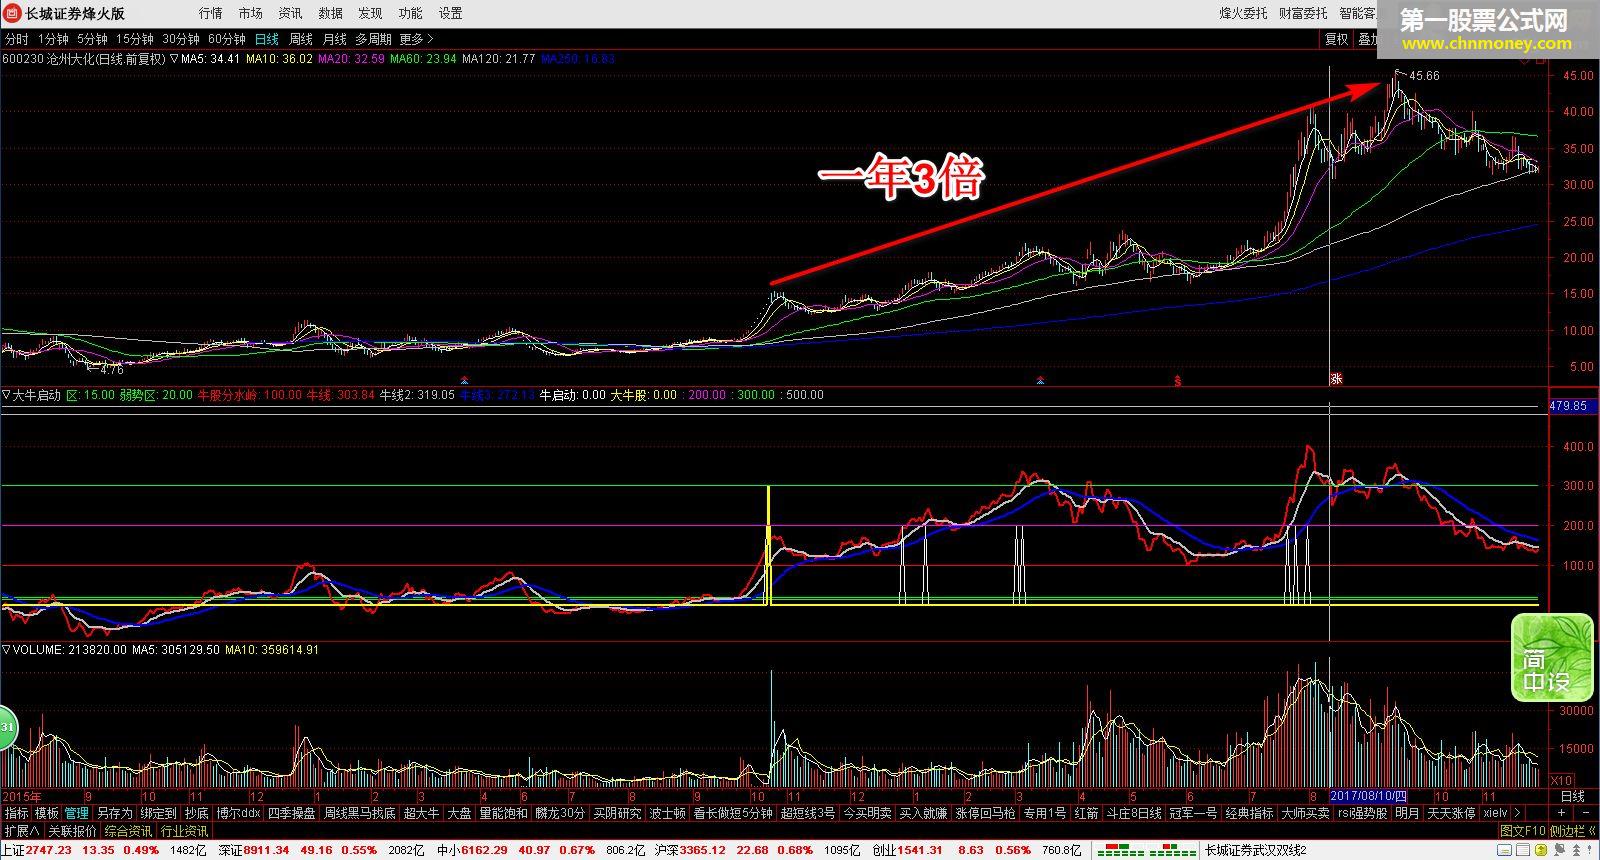Select 日线 daily period

click(267, 39)
